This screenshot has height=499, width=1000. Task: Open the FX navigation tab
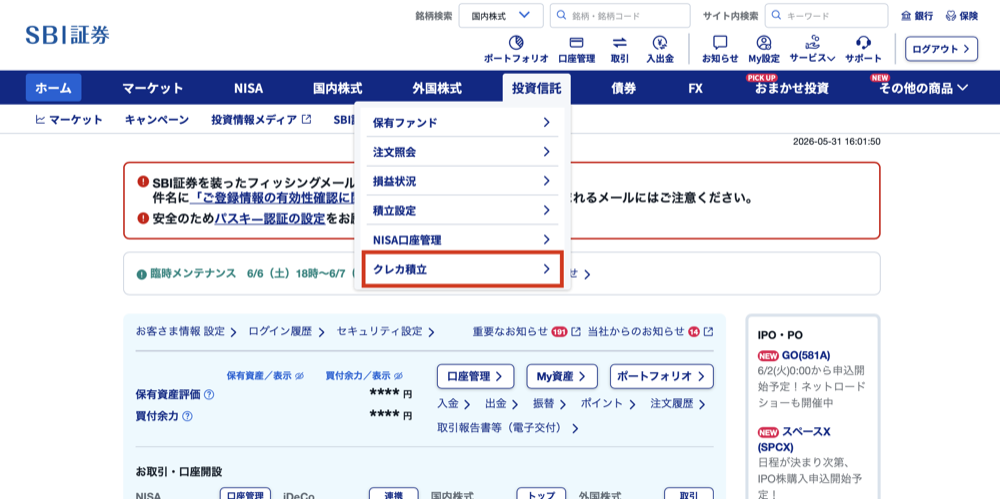click(x=696, y=88)
